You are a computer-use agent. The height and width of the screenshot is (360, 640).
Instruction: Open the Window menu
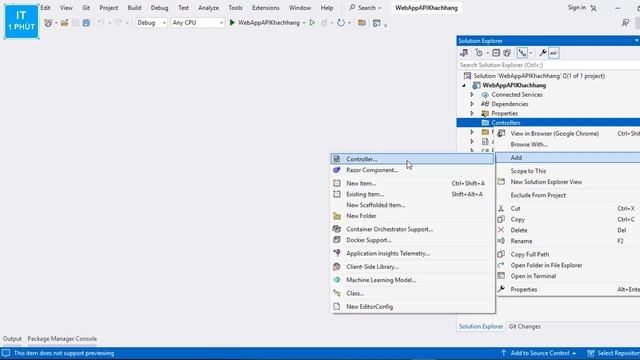click(x=300, y=8)
